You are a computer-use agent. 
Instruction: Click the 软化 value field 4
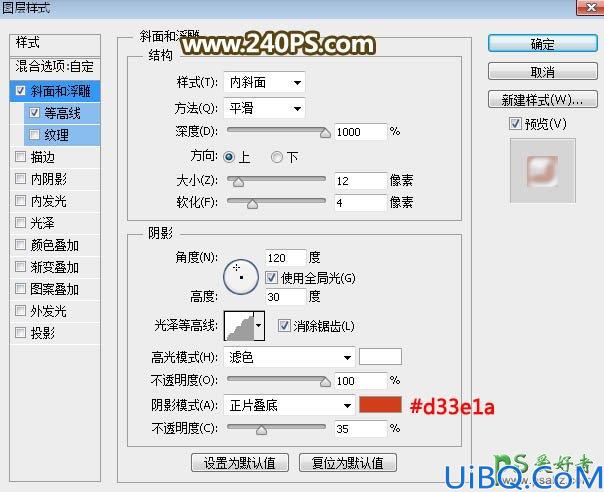(x=360, y=203)
